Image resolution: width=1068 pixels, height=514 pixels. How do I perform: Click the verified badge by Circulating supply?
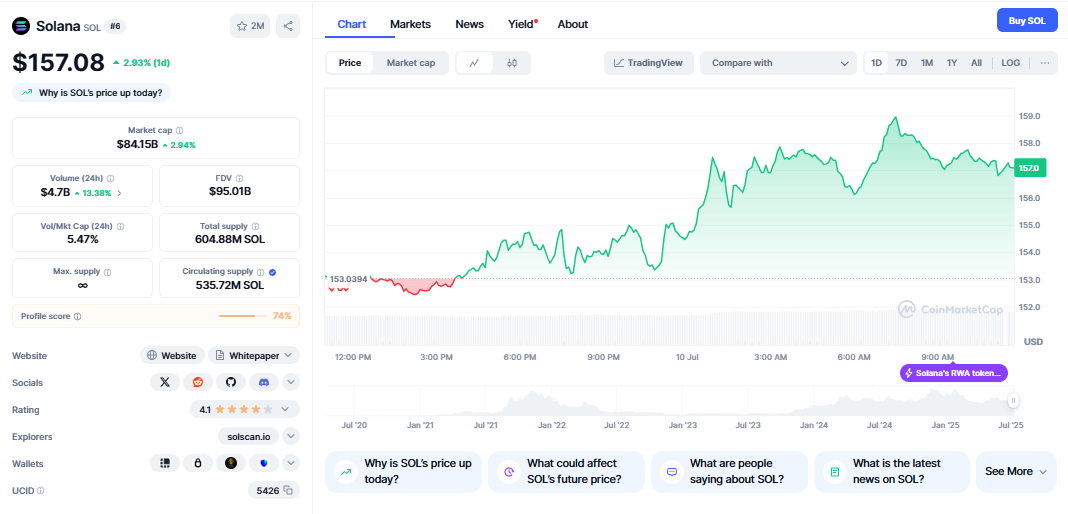272,272
